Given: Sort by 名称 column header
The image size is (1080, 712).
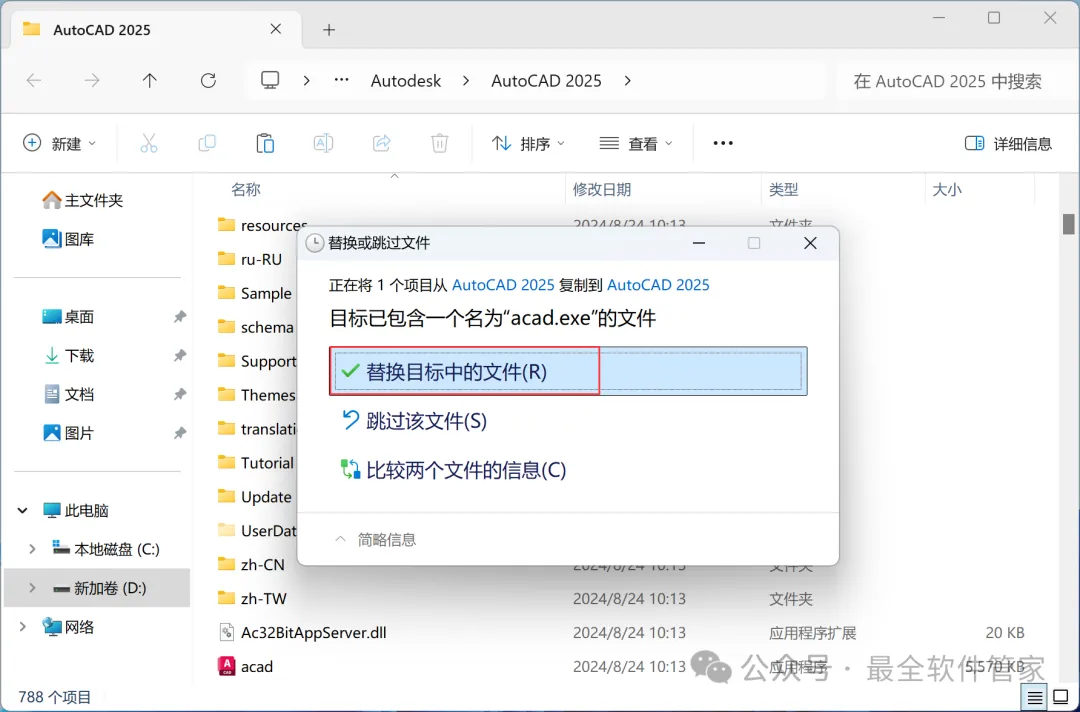Looking at the screenshot, I should click(246, 189).
